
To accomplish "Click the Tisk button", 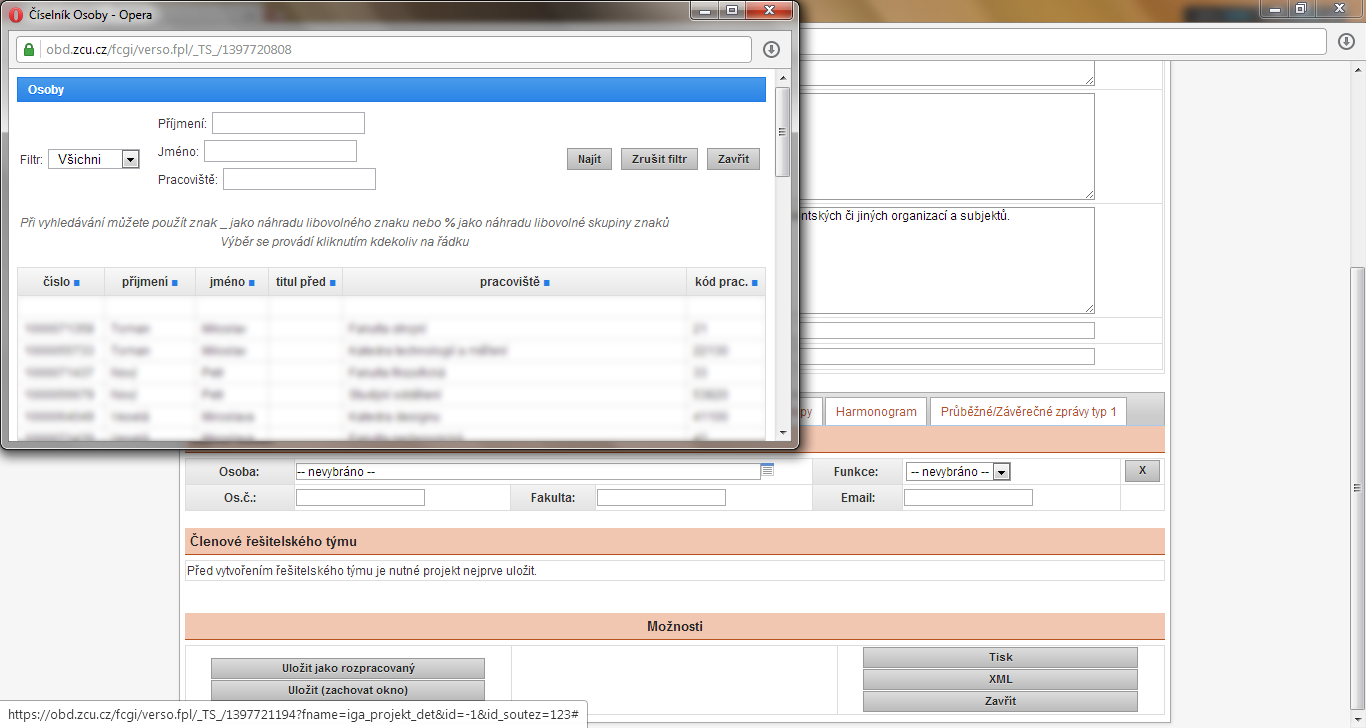I will pyautogui.click(x=1000, y=657).
